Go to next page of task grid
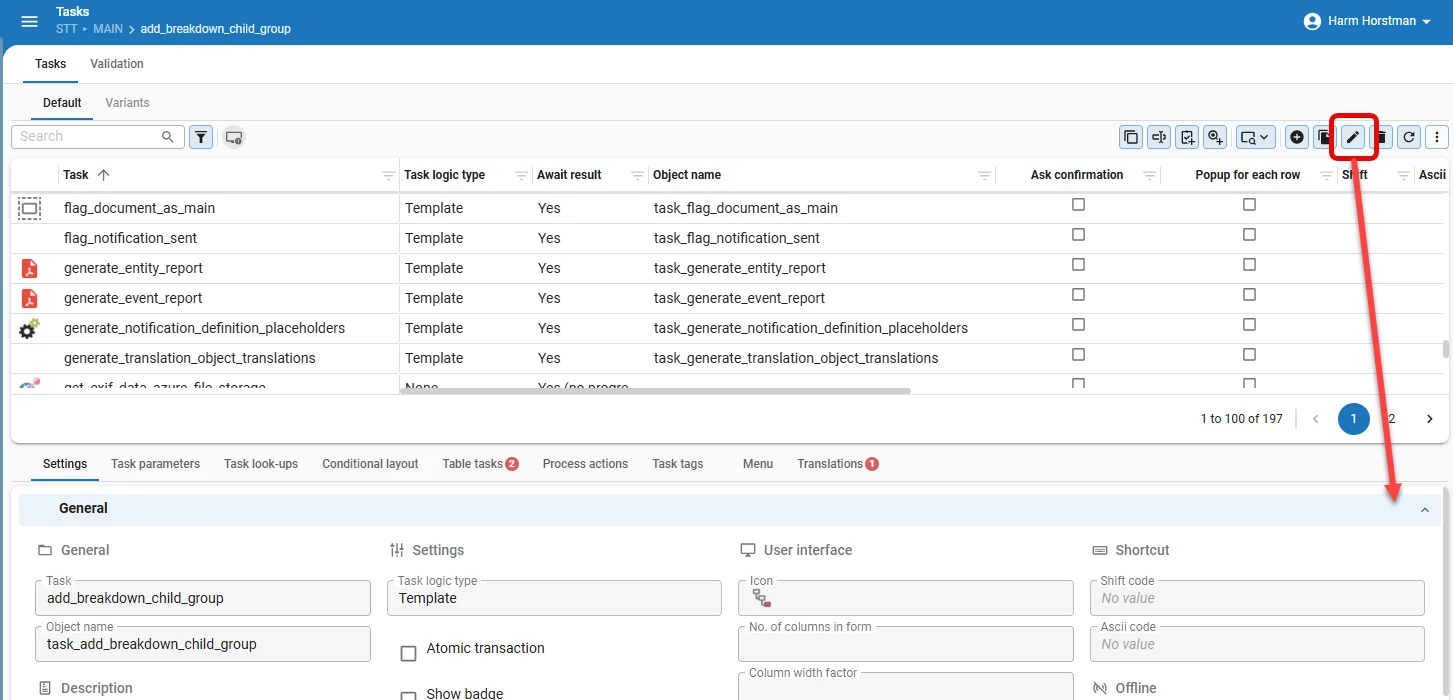This screenshot has height=700, width=1453. coord(1429,419)
